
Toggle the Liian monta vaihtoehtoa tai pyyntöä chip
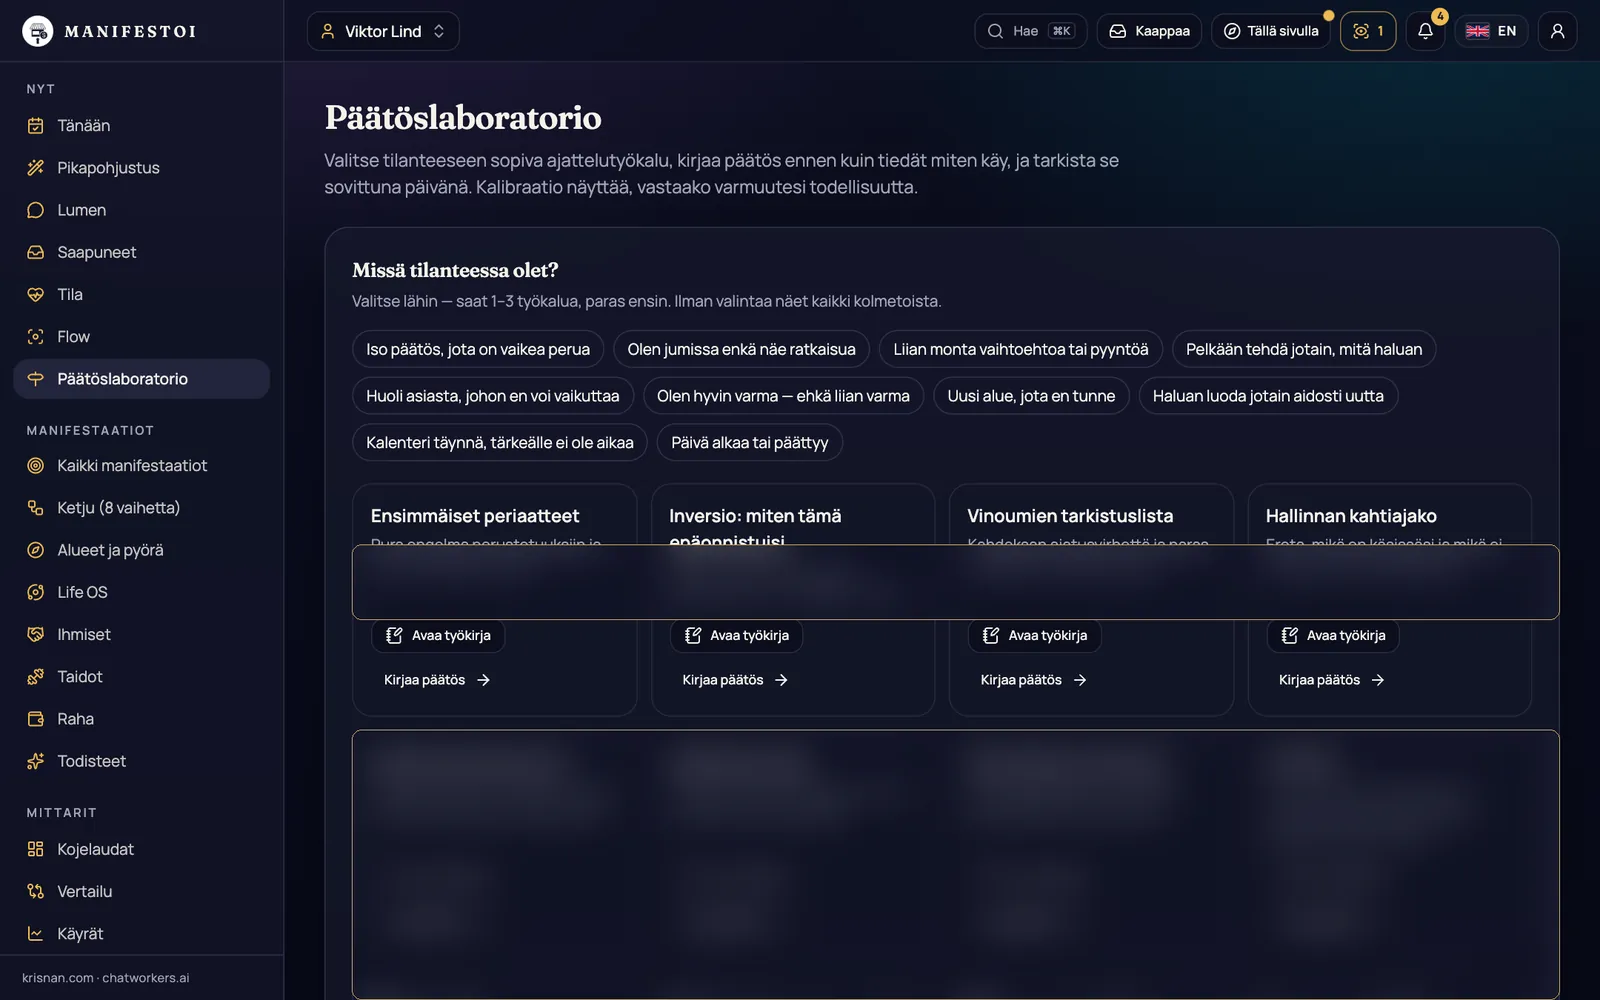pos(1021,349)
